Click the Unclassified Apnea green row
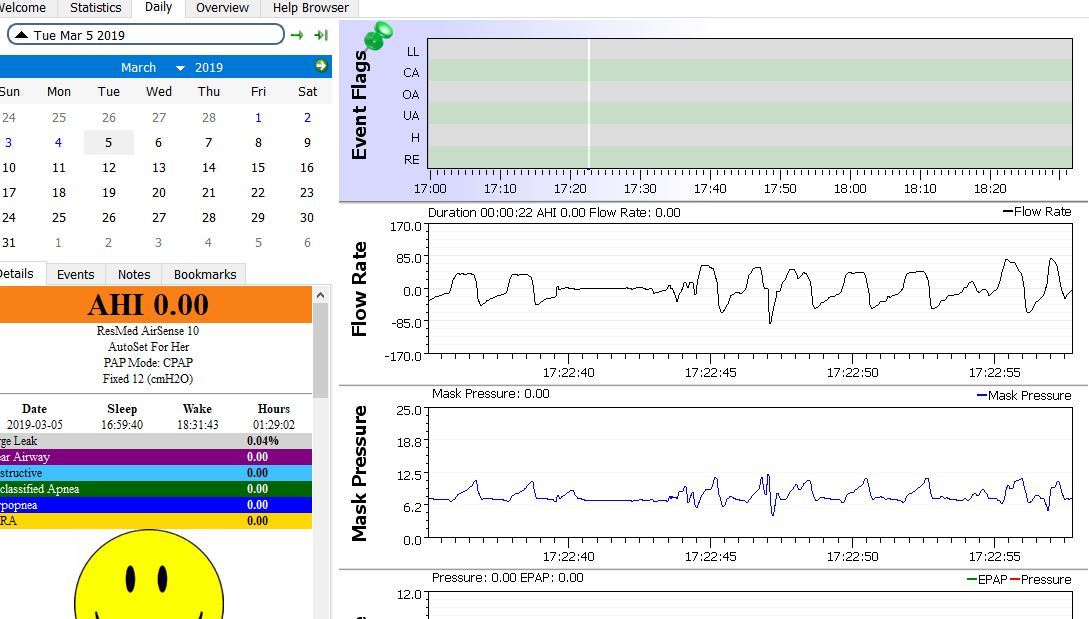The height and width of the screenshot is (619, 1089). click(156, 489)
